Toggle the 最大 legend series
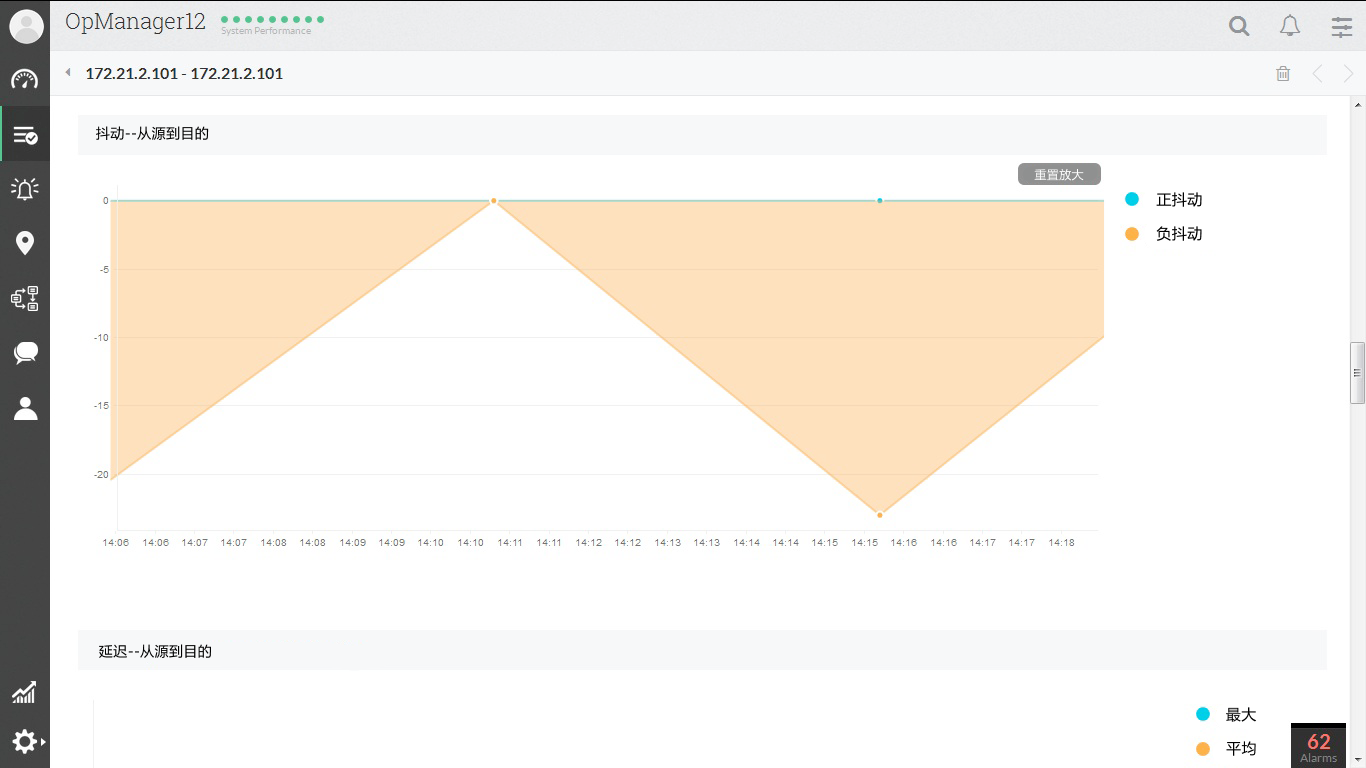Viewport: 1366px width, 768px height. (1226, 714)
